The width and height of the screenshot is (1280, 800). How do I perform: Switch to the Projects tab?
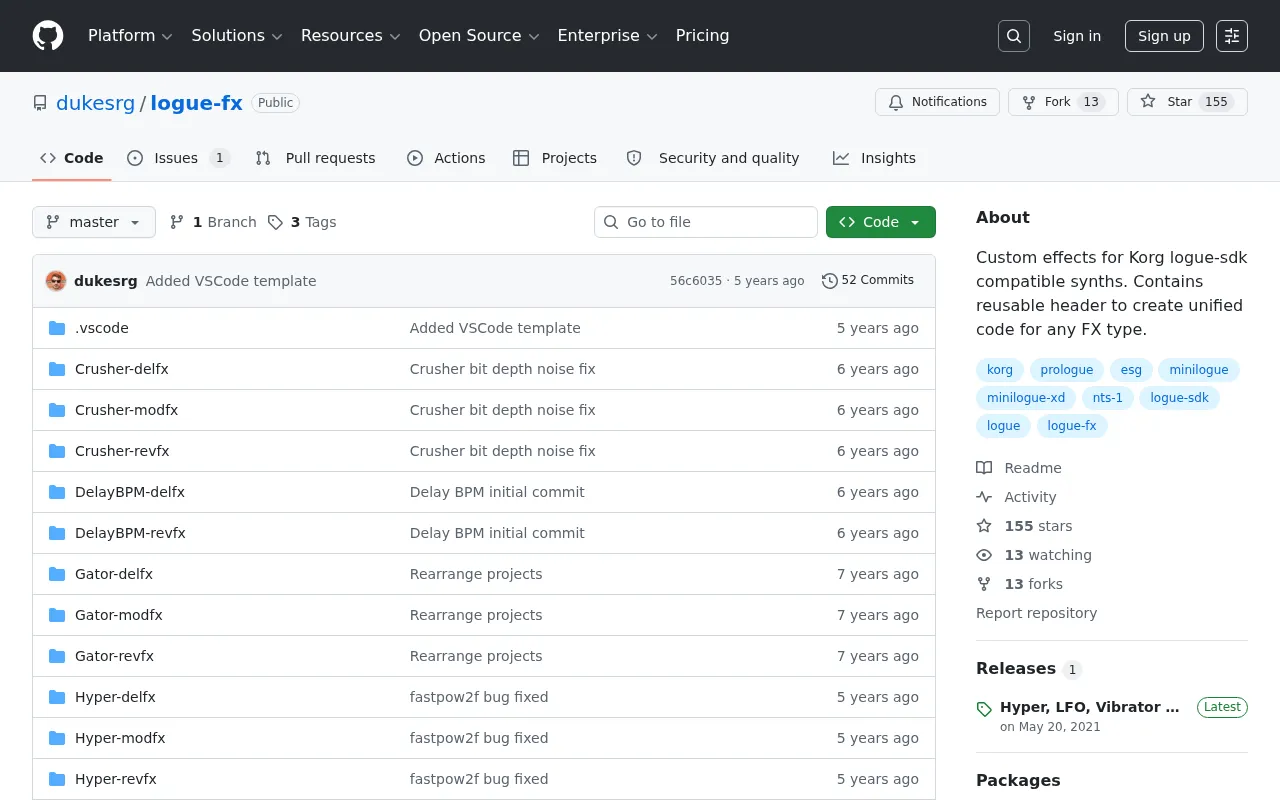click(555, 158)
